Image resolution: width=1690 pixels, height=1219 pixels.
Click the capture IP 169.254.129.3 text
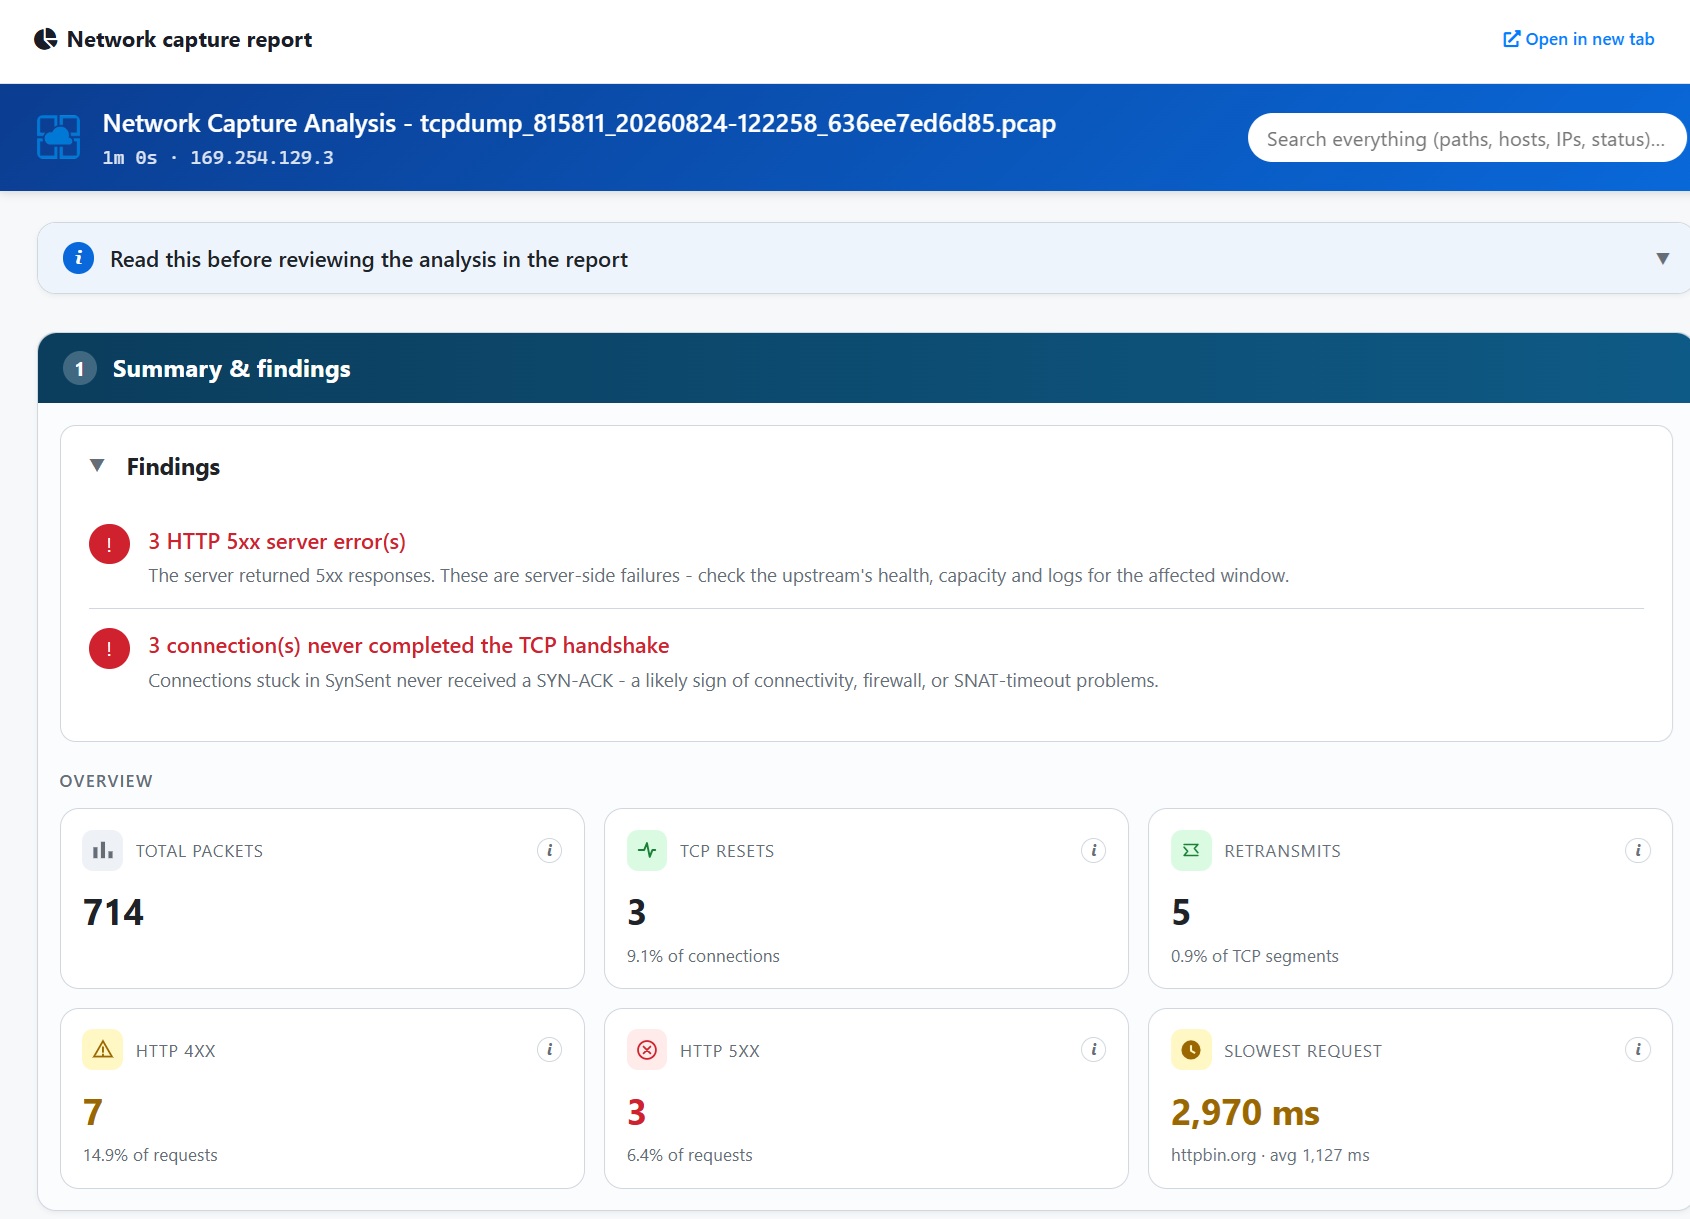[262, 158]
